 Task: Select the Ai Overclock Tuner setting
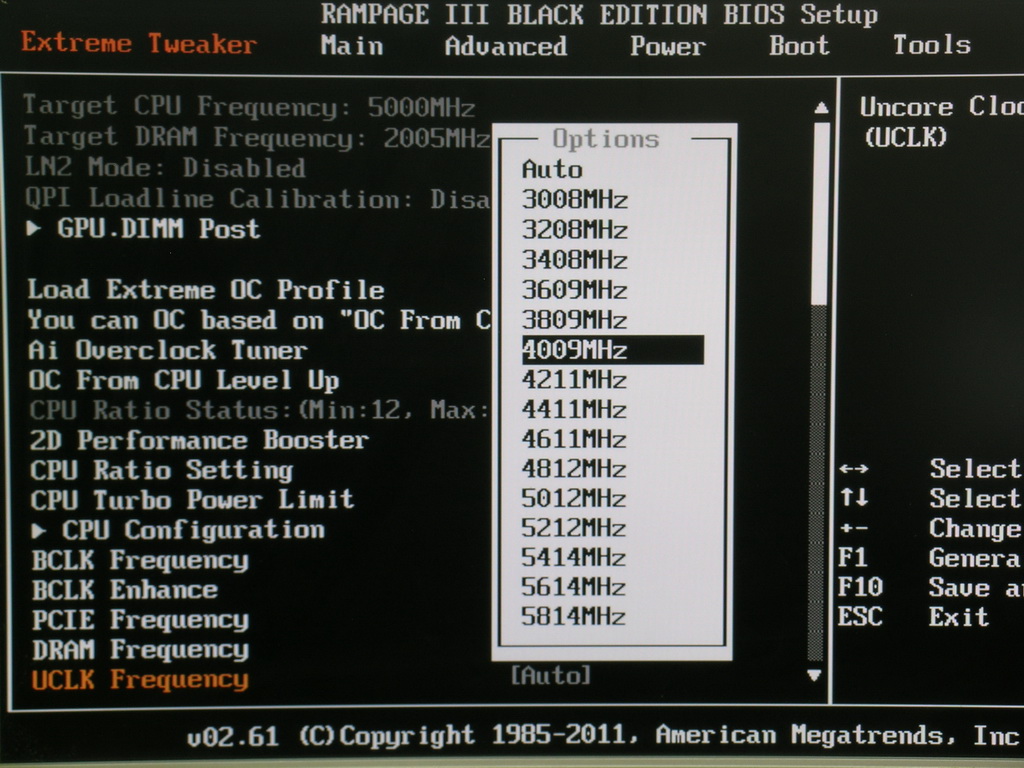pyautogui.click(x=168, y=351)
